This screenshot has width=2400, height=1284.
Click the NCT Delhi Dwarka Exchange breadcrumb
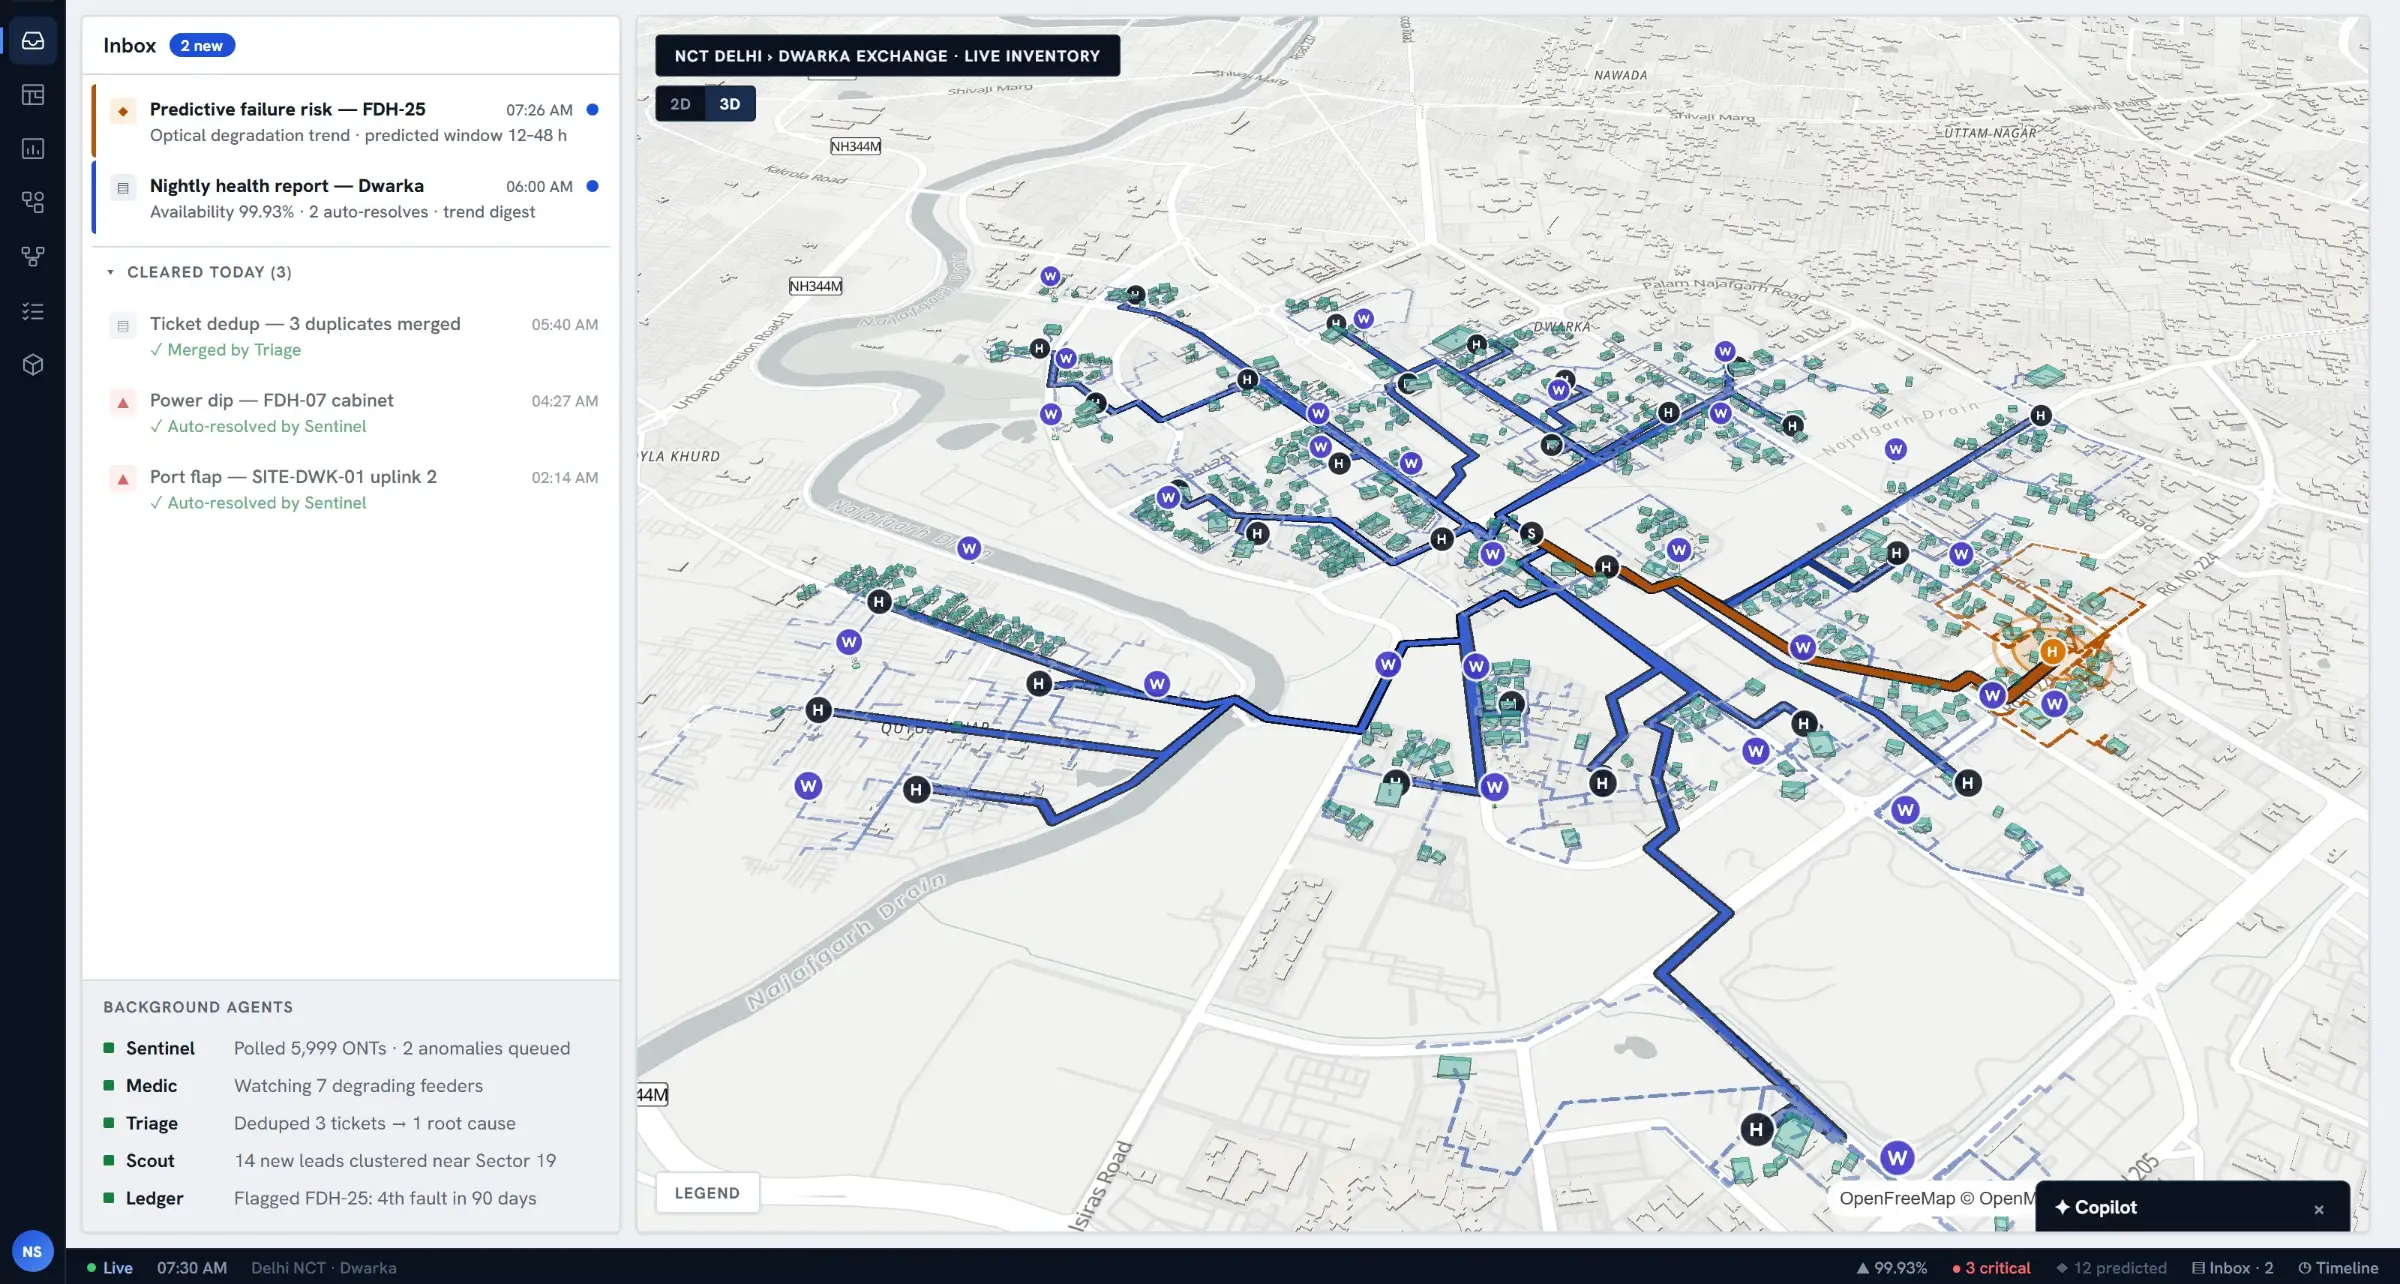pyautogui.click(x=887, y=56)
